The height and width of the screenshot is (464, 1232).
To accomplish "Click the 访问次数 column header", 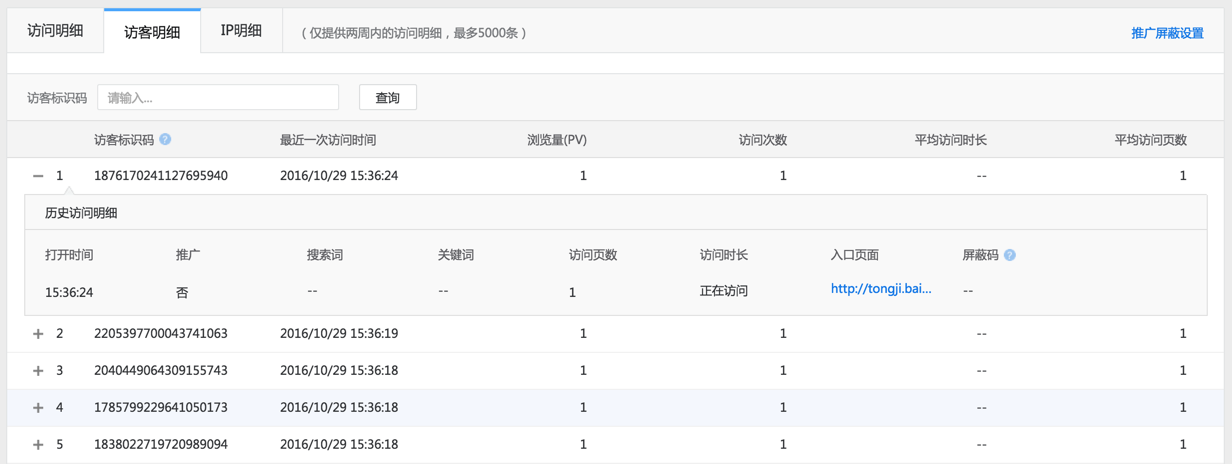I will point(762,140).
